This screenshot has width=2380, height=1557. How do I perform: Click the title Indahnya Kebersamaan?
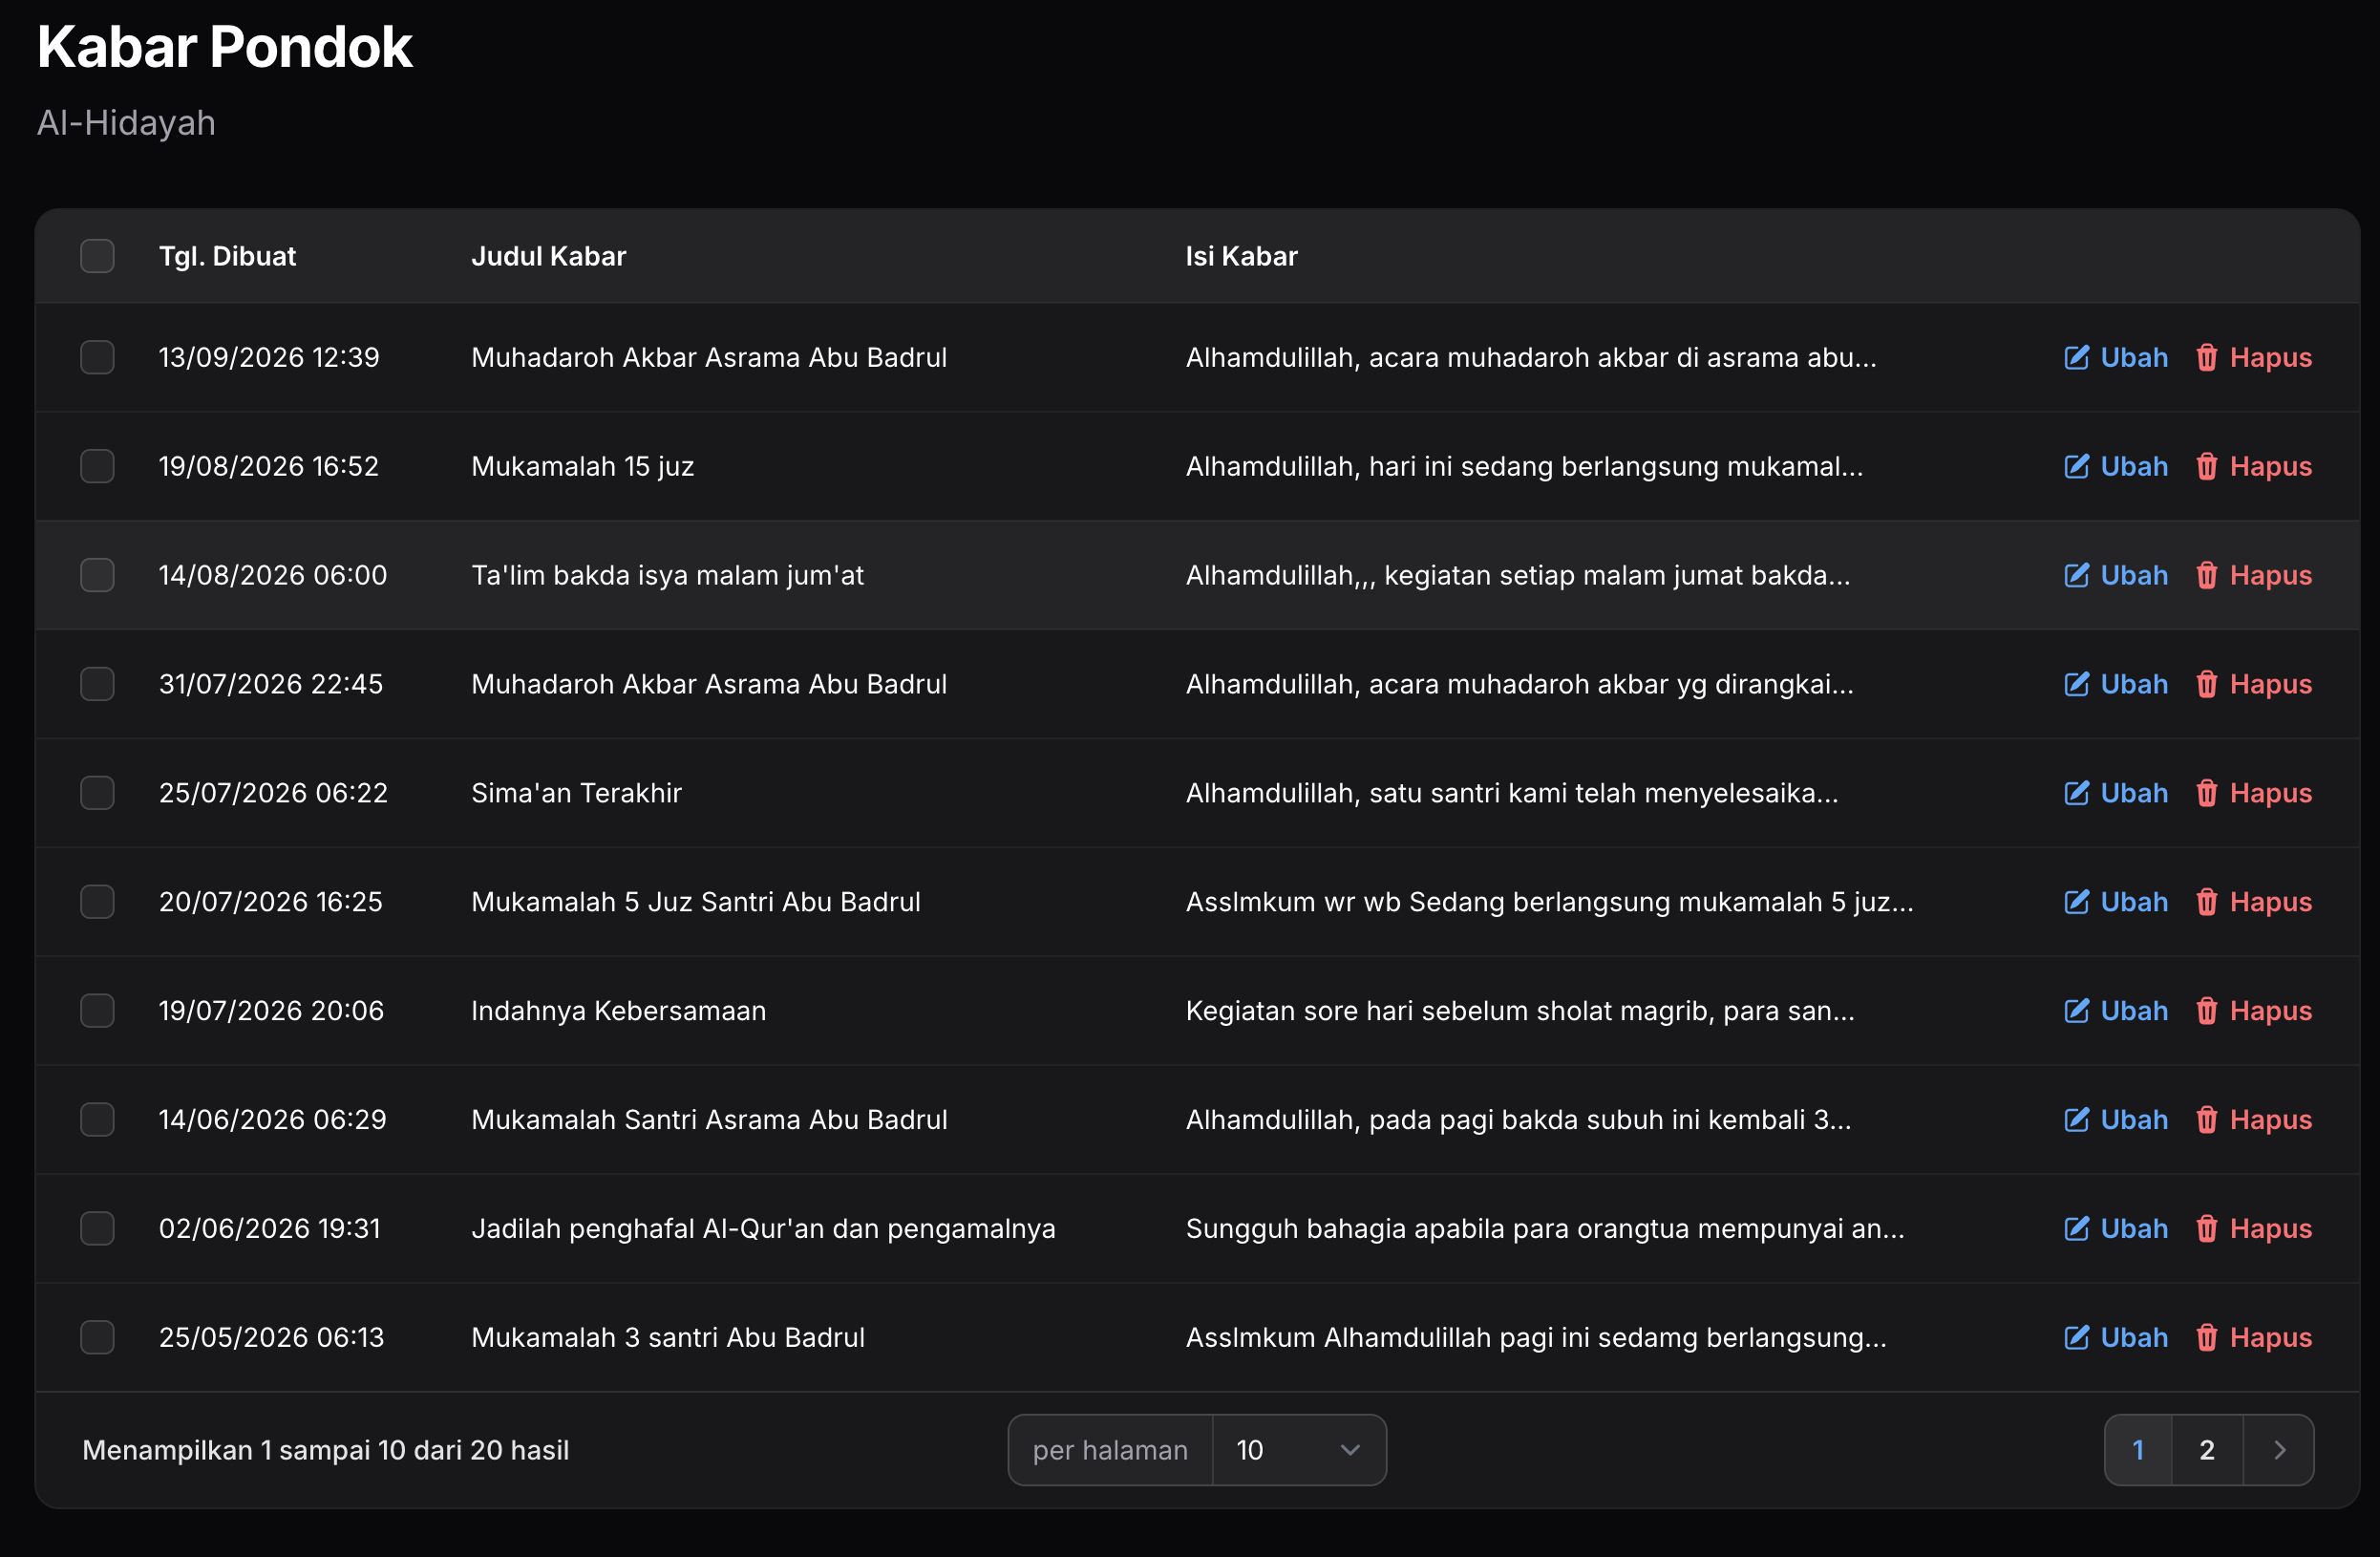tap(618, 1011)
